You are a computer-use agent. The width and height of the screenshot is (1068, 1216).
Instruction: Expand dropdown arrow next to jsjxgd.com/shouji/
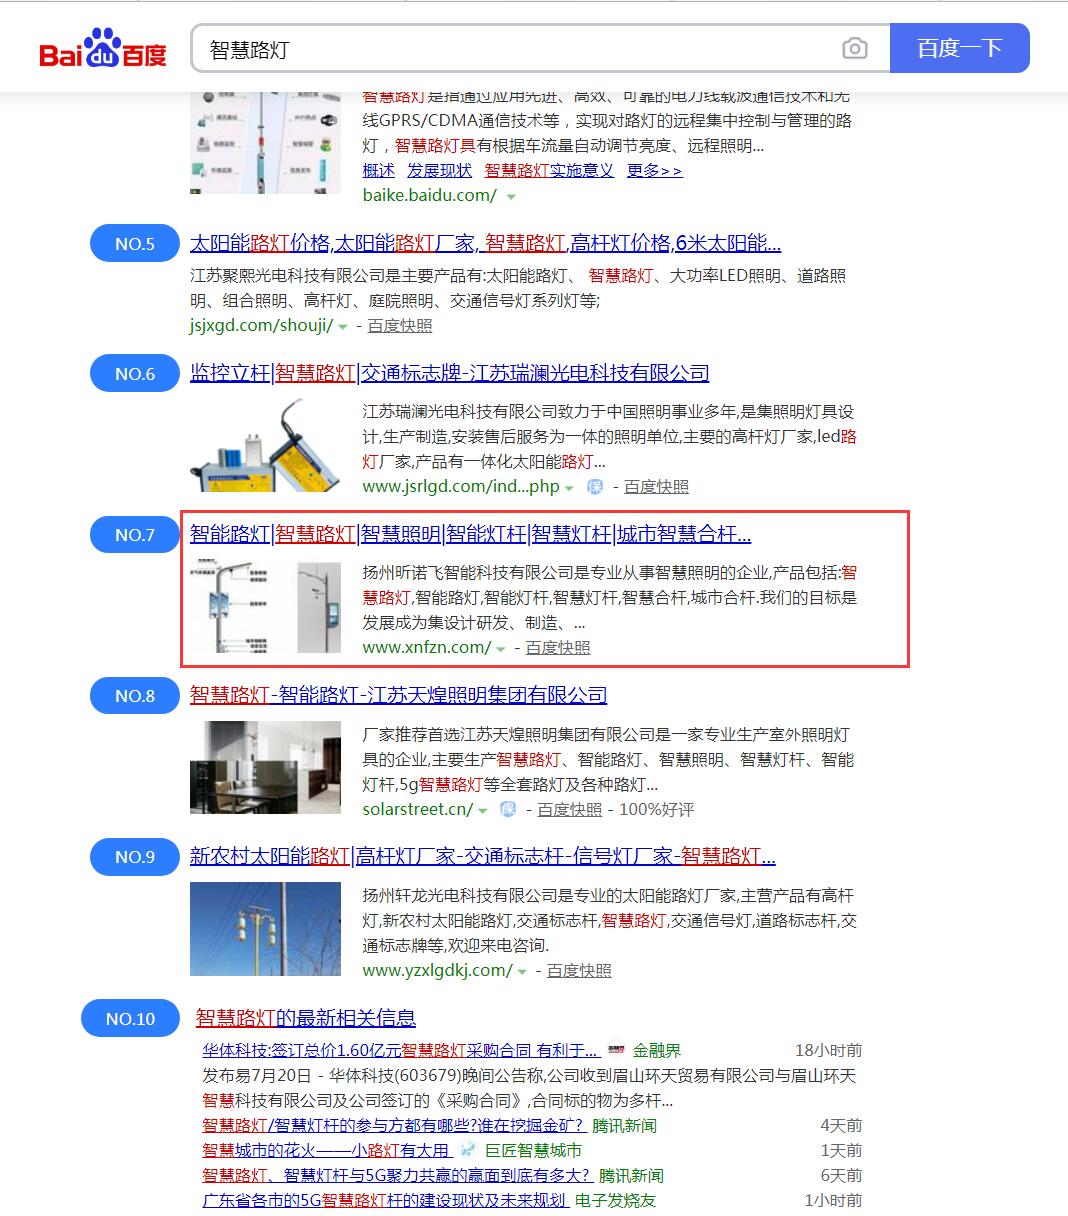tap(343, 327)
